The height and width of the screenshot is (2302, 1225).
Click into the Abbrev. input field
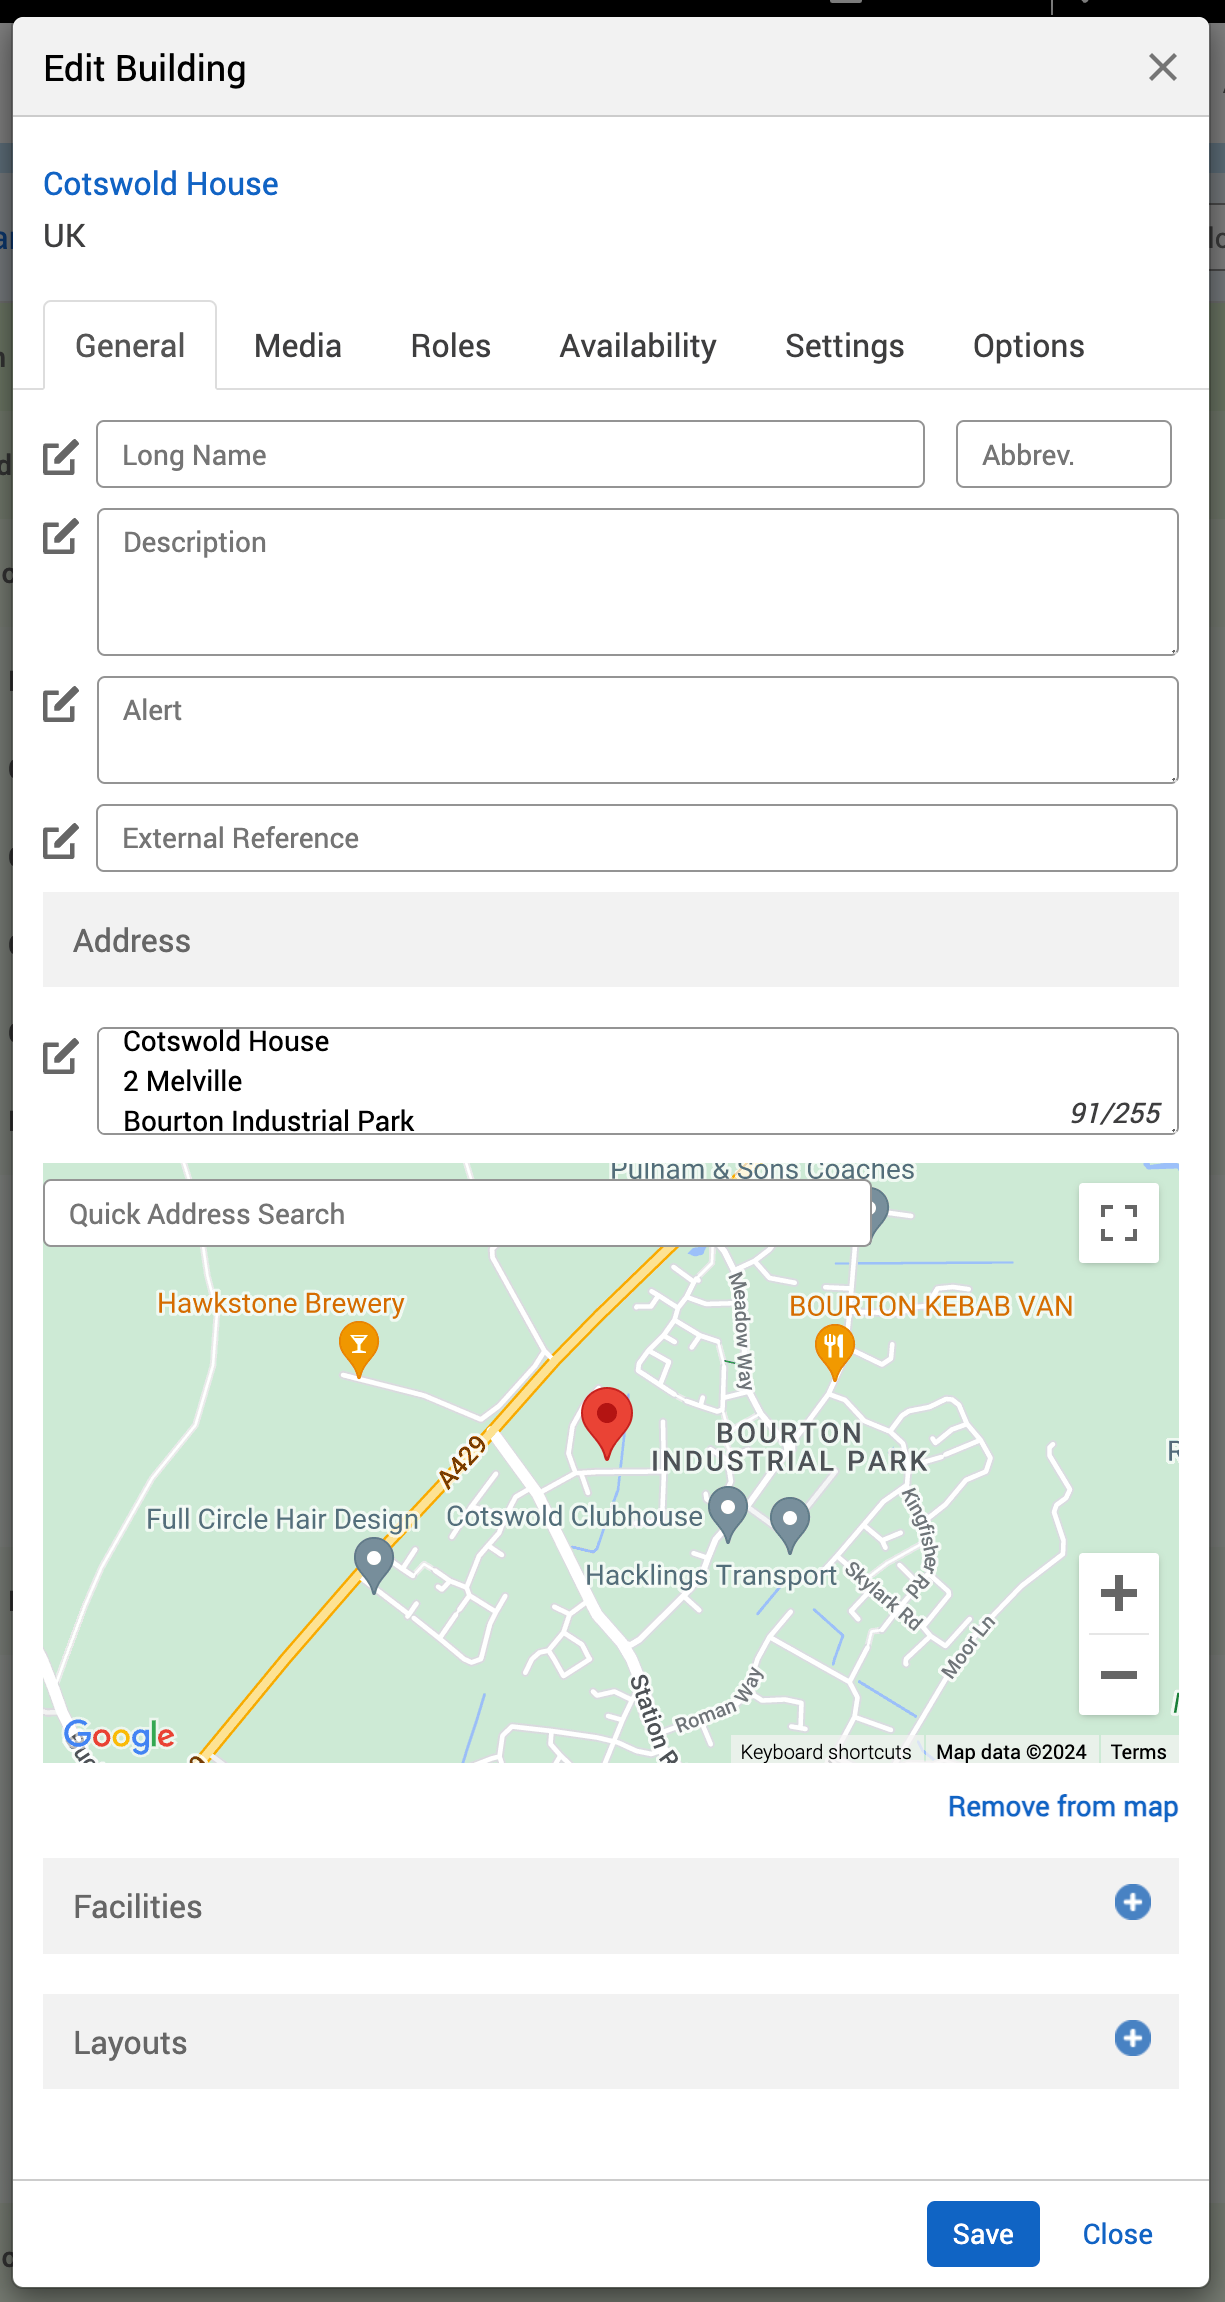point(1063,455)
